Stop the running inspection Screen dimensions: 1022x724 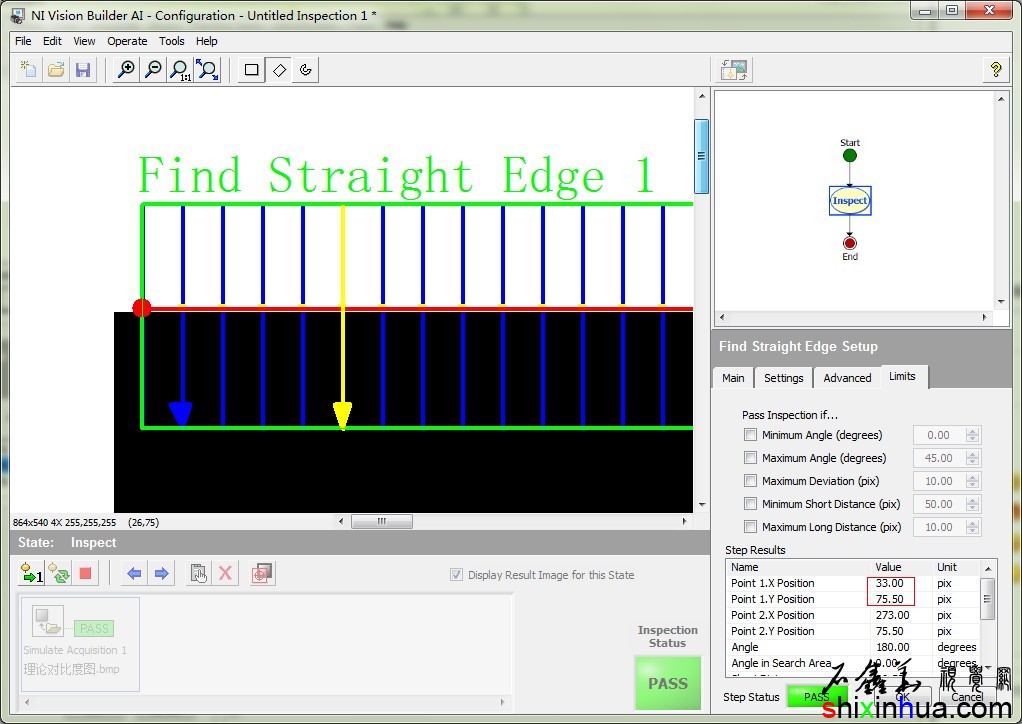pyautogui.click(x=85, y=573)
